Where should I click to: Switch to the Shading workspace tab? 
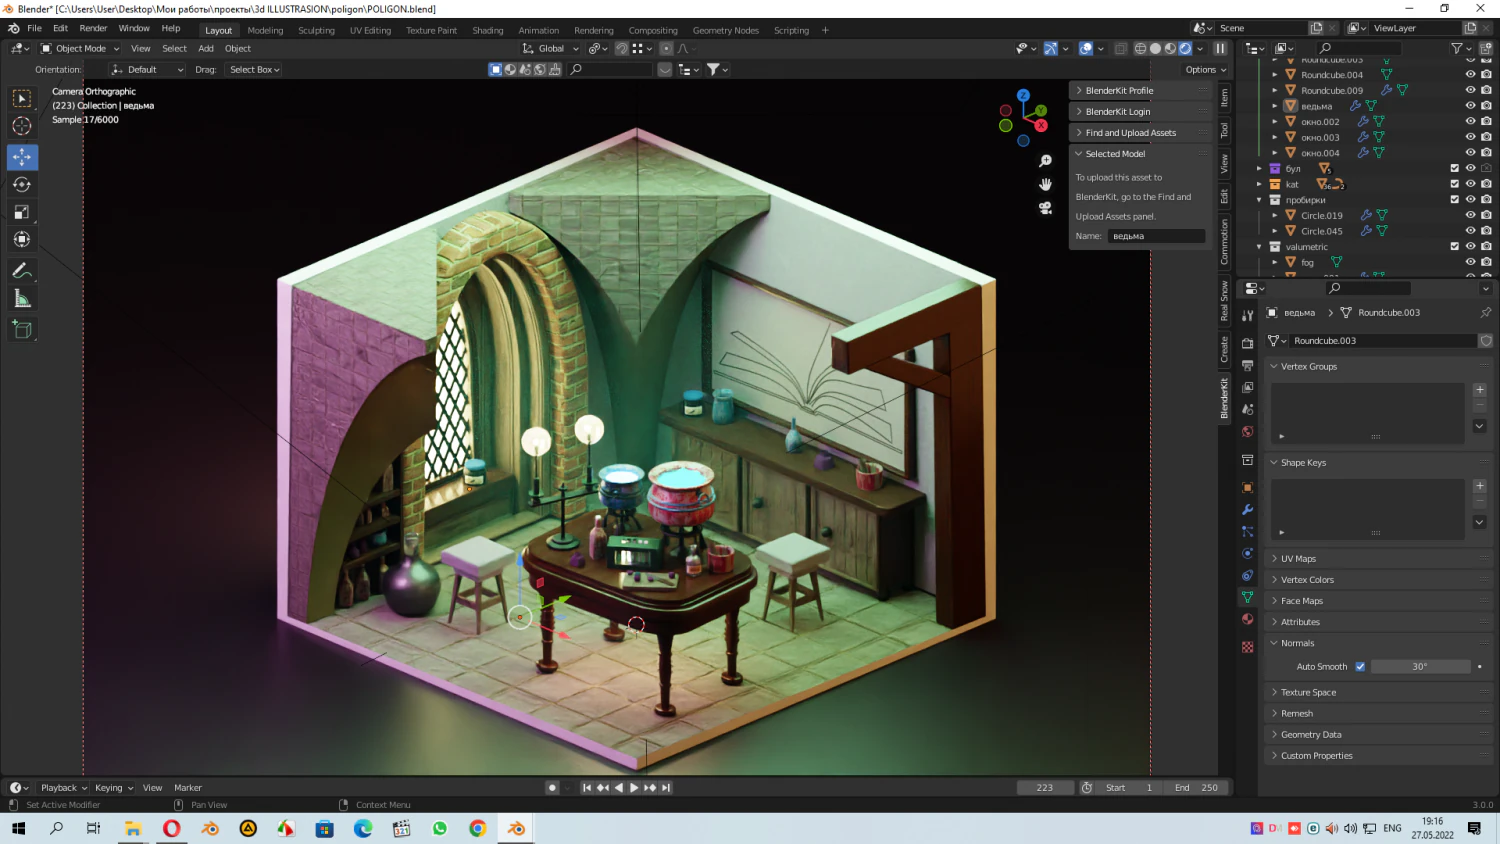click(488, 30)
